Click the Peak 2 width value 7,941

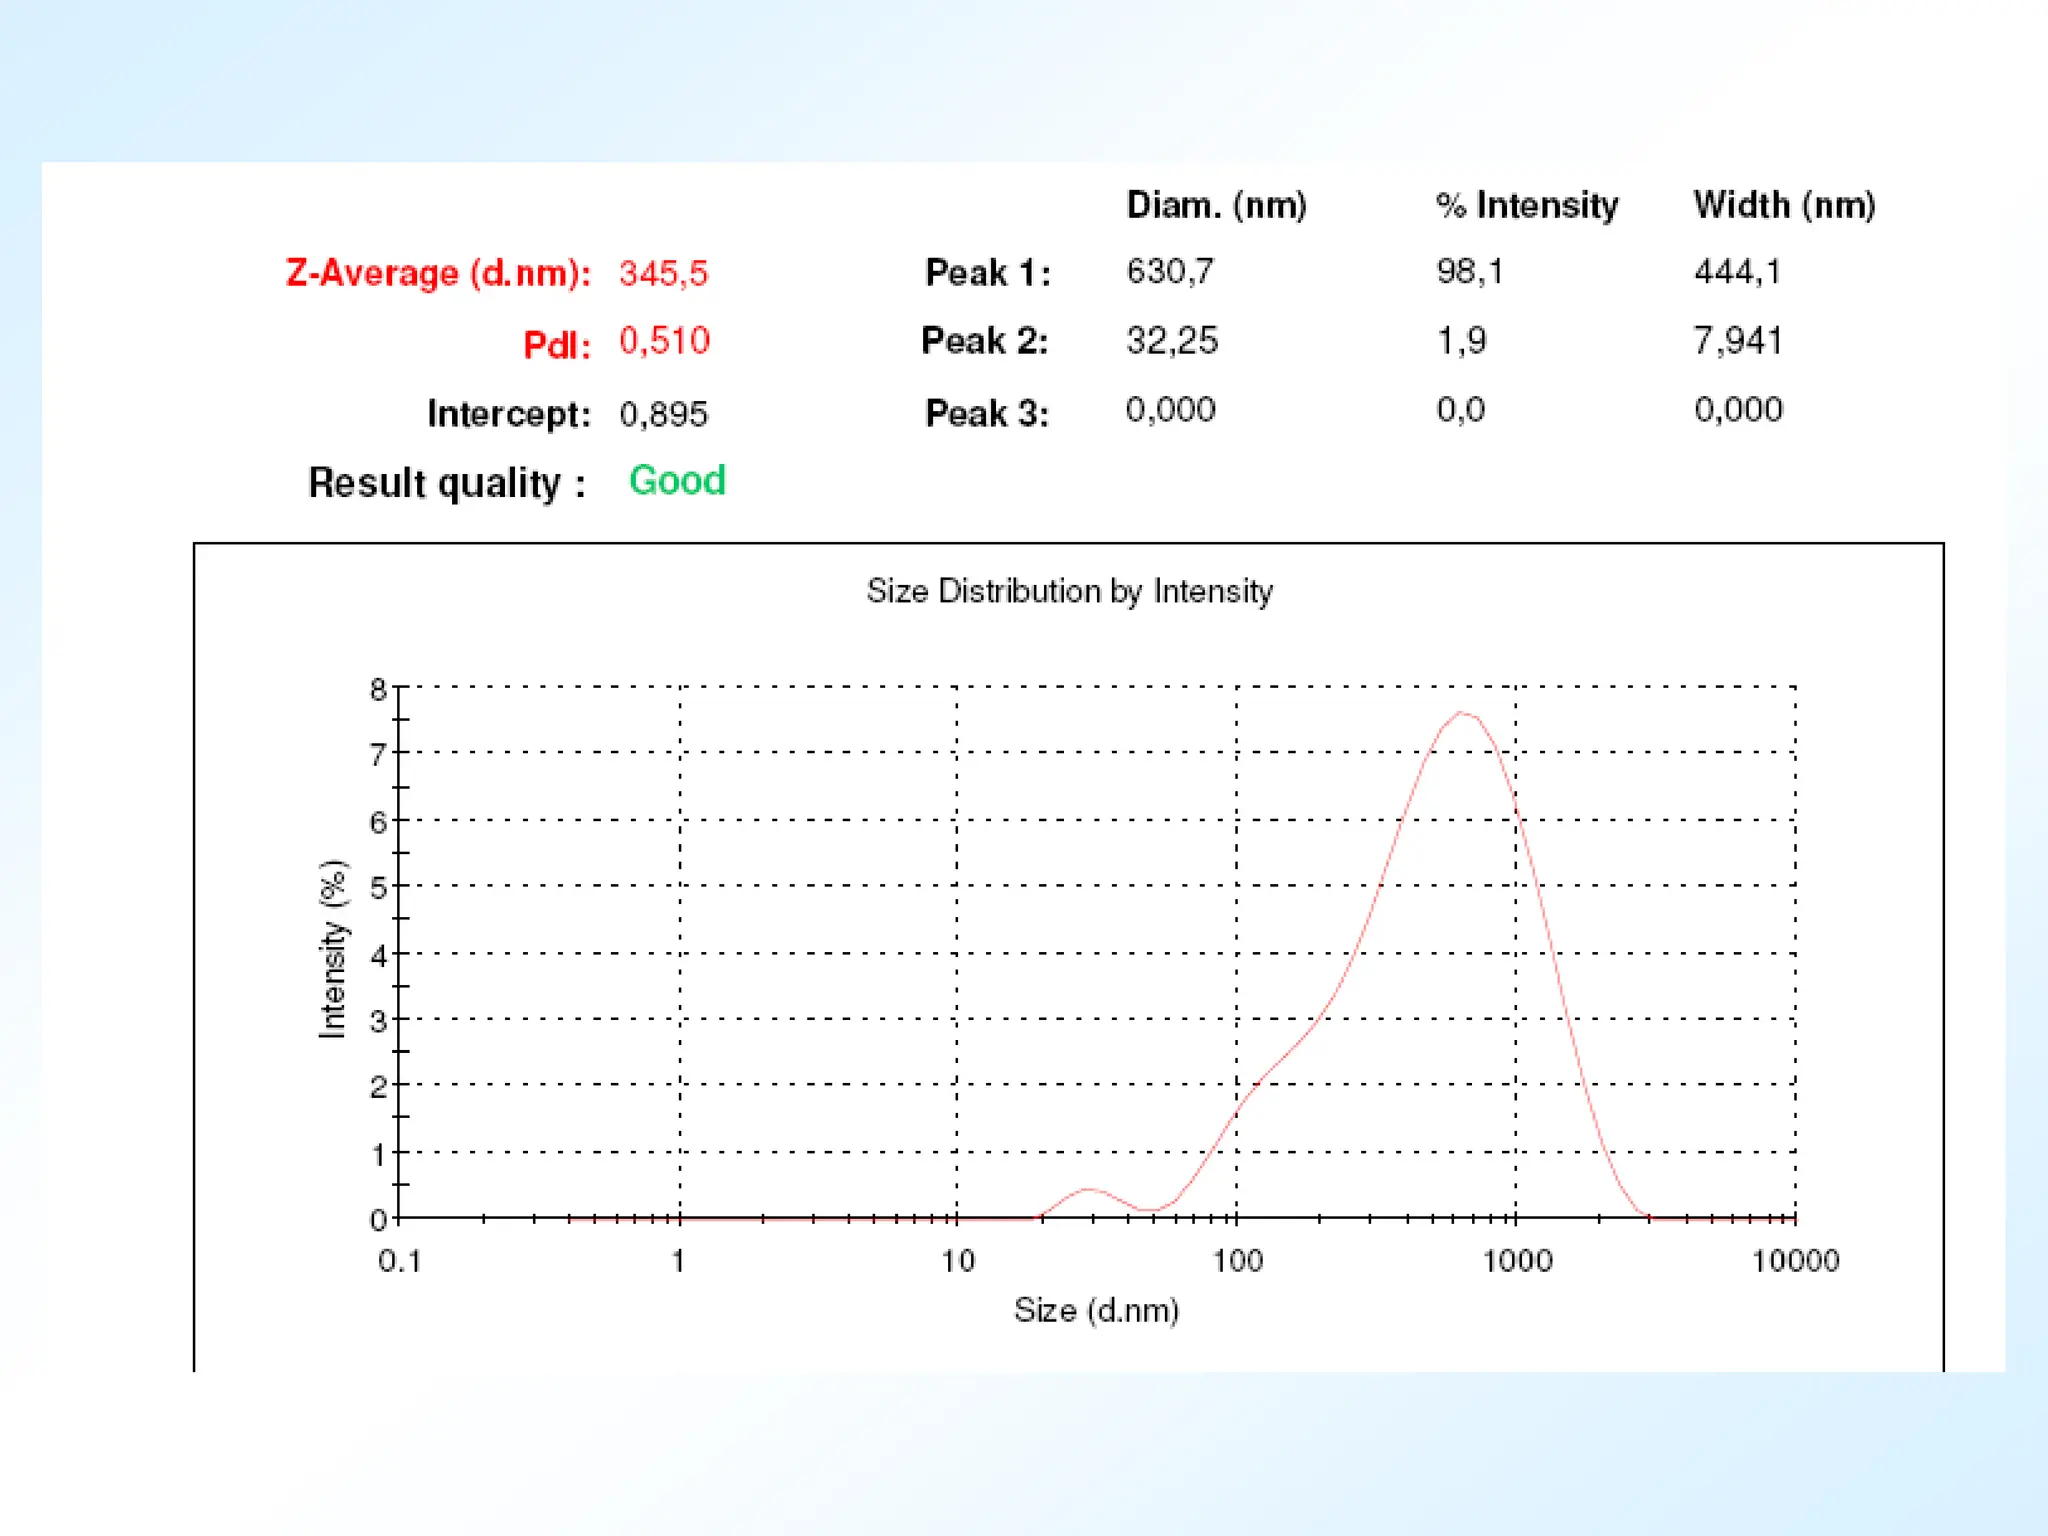(x=1737, y=341)
